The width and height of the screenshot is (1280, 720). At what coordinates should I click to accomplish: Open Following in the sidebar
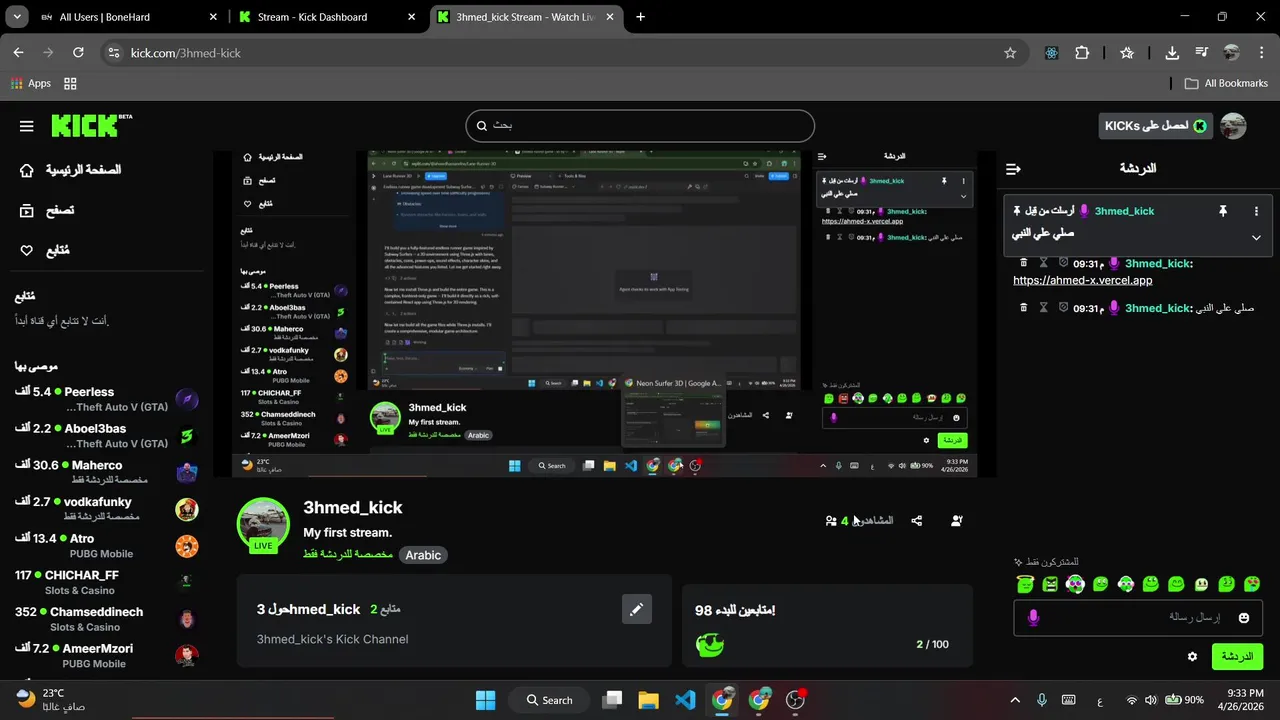point(45,251)
